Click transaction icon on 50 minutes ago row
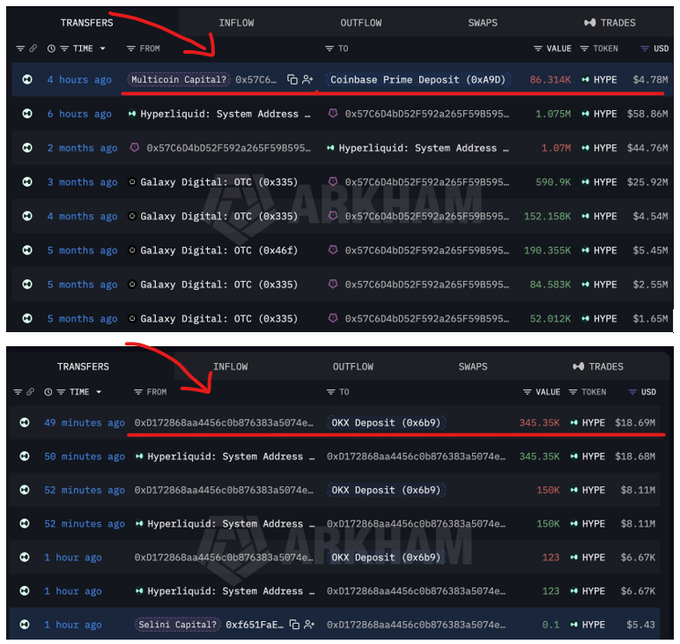This screenshot has width=680, height=644. point(25,456)
